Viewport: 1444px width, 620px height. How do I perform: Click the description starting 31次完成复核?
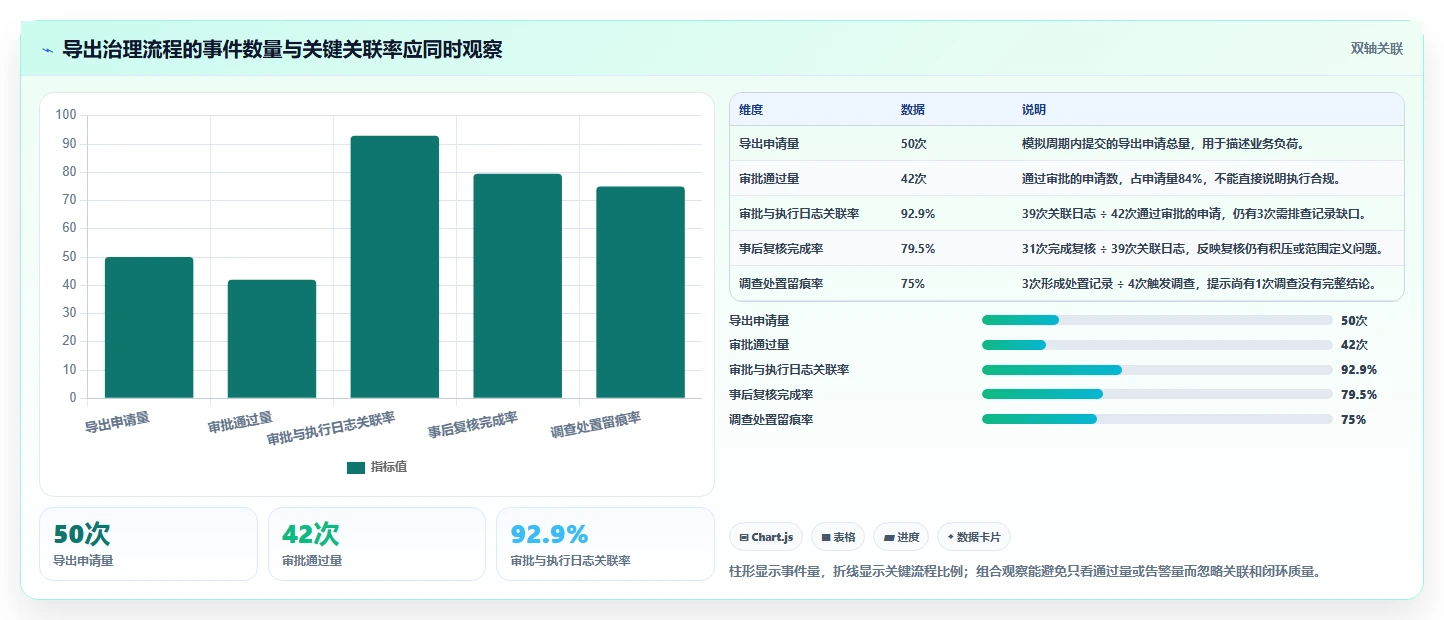[x=1202, y=249]
